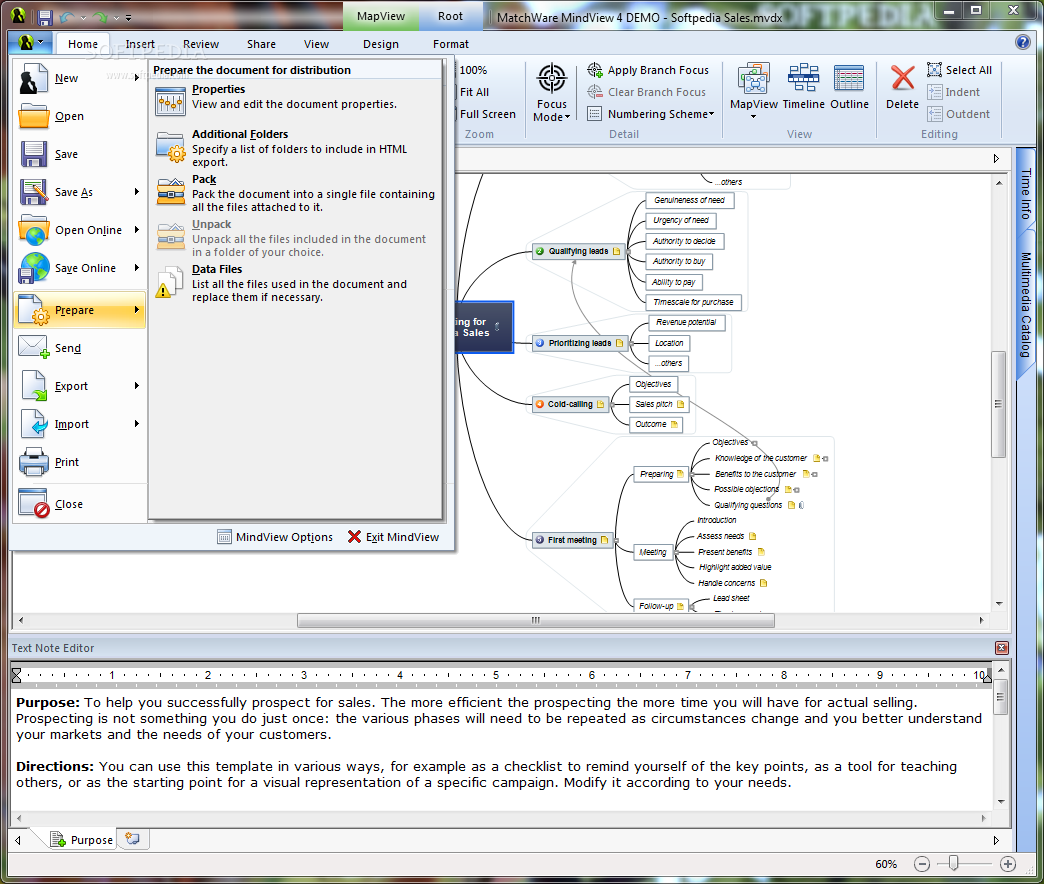Open the Share ribbon tab
Viewport: 1044px width, 884px height.
[261, 44]
